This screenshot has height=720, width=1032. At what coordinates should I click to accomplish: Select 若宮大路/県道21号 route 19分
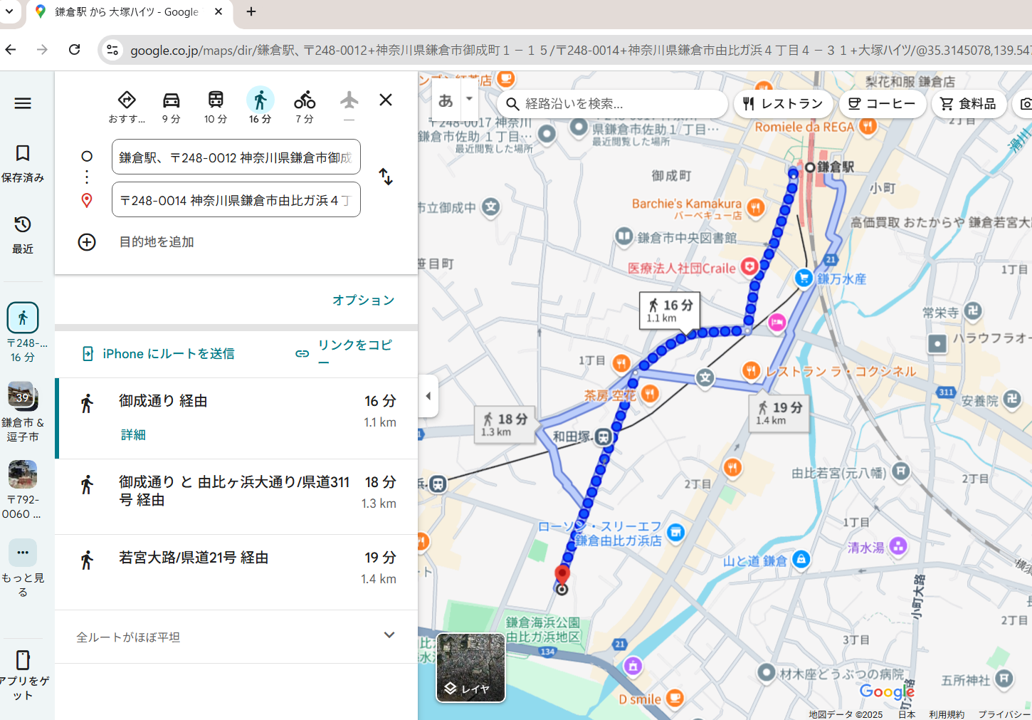point(237,572)
